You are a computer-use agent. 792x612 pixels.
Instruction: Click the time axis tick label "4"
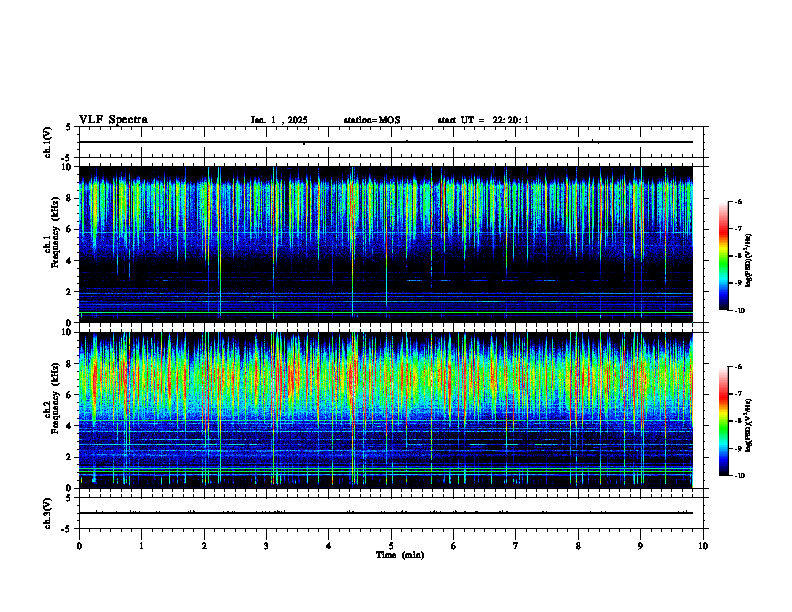point(329,546)
